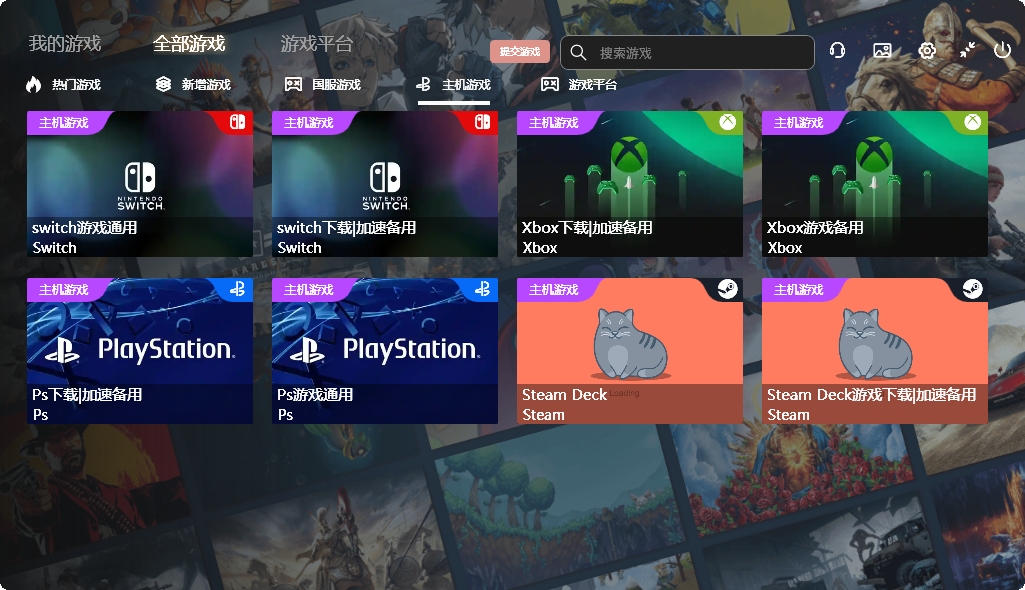
Task: Click Switch badge on switch游戏通用 card
Action: [x=237, y=122]
